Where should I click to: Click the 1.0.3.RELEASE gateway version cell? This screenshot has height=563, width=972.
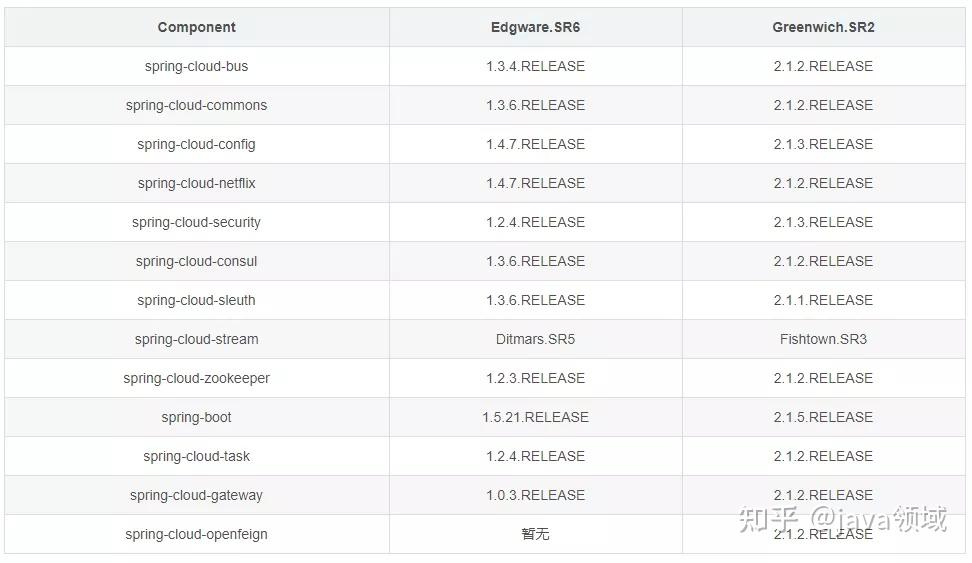[535, 495]
